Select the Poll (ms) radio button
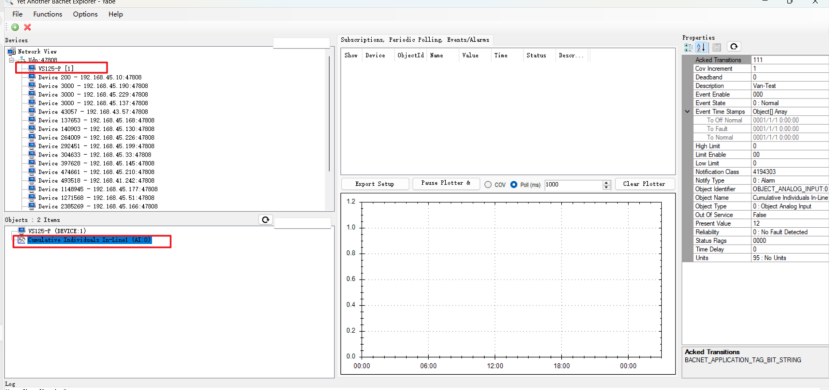830x390 pixels. [513, 185]
